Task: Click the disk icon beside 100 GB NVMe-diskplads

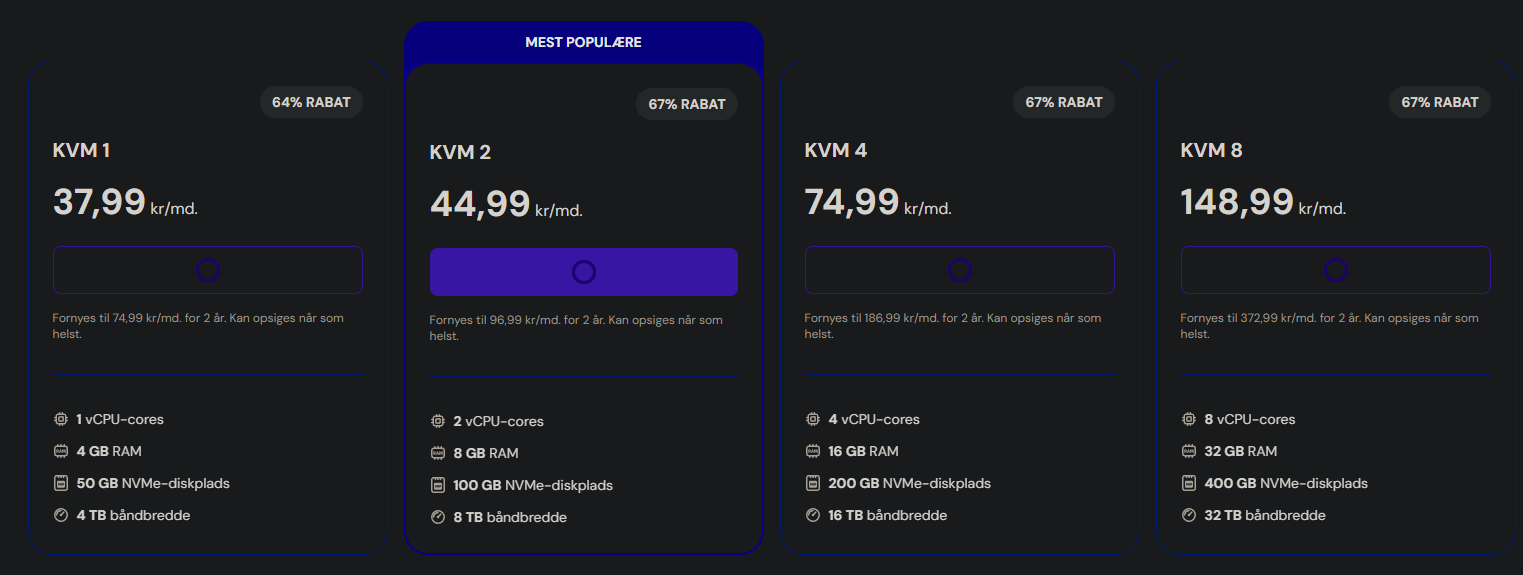Action: 437,486
